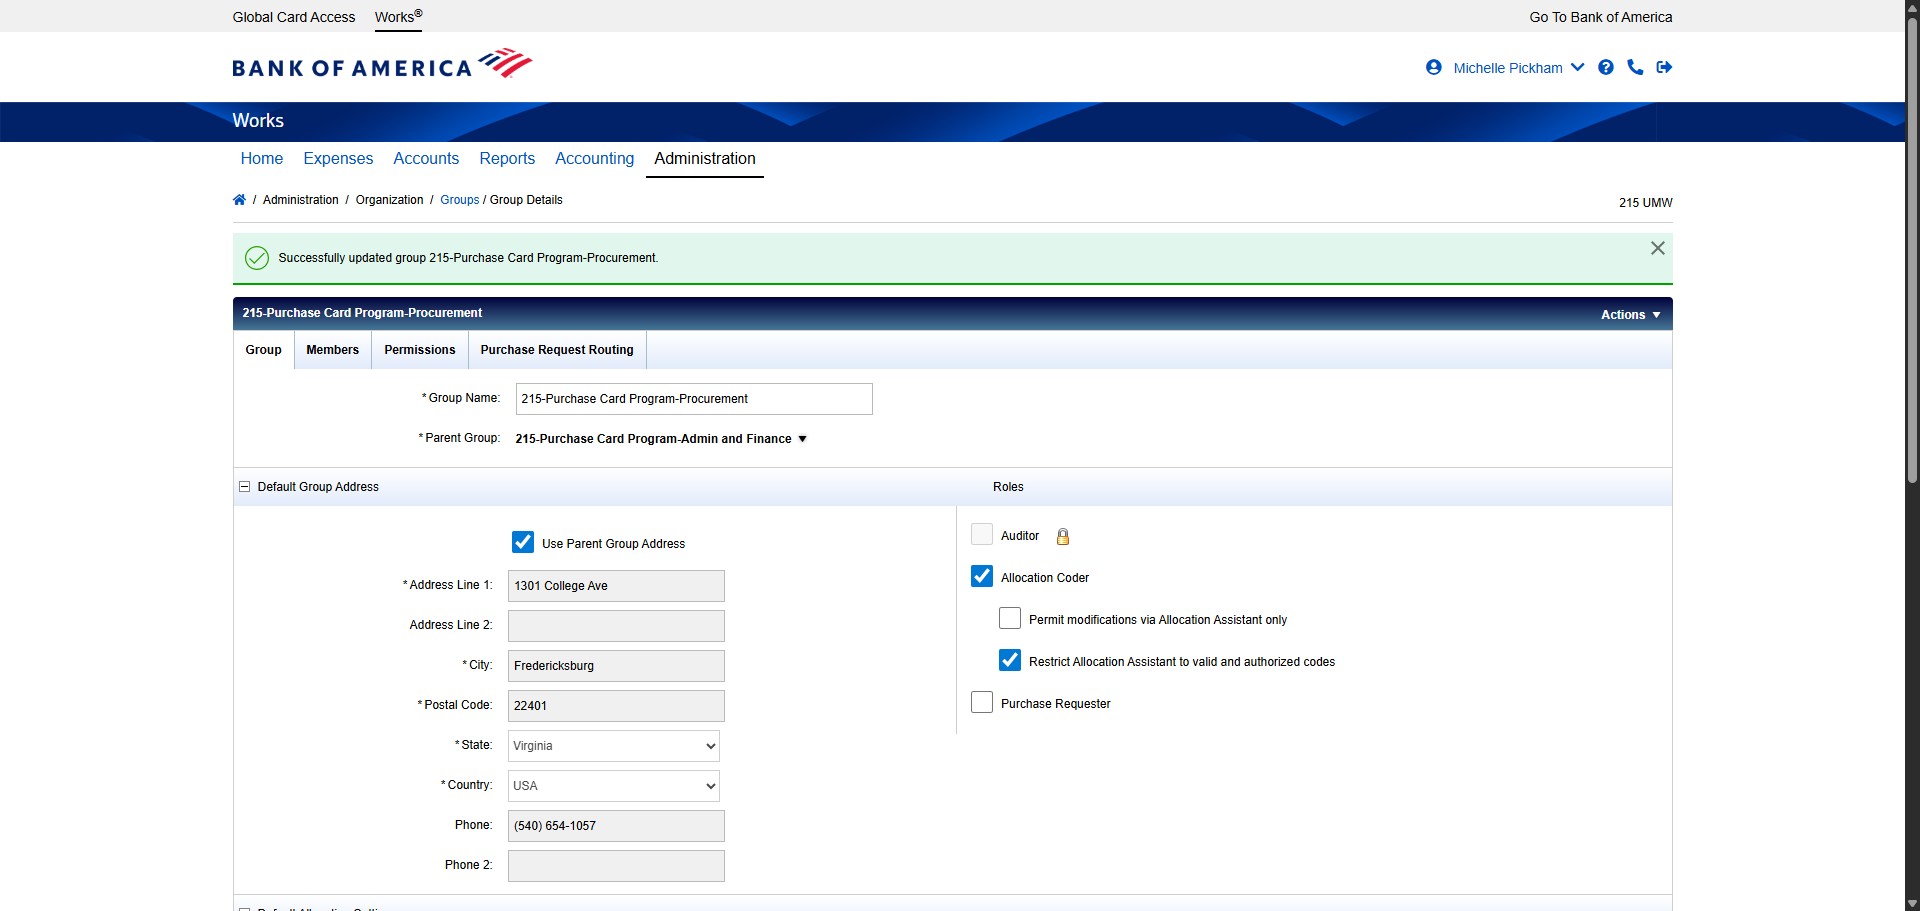Open the help question mark icon
The height and width of the screenshot is (911, 1920).
(1606, 68)
